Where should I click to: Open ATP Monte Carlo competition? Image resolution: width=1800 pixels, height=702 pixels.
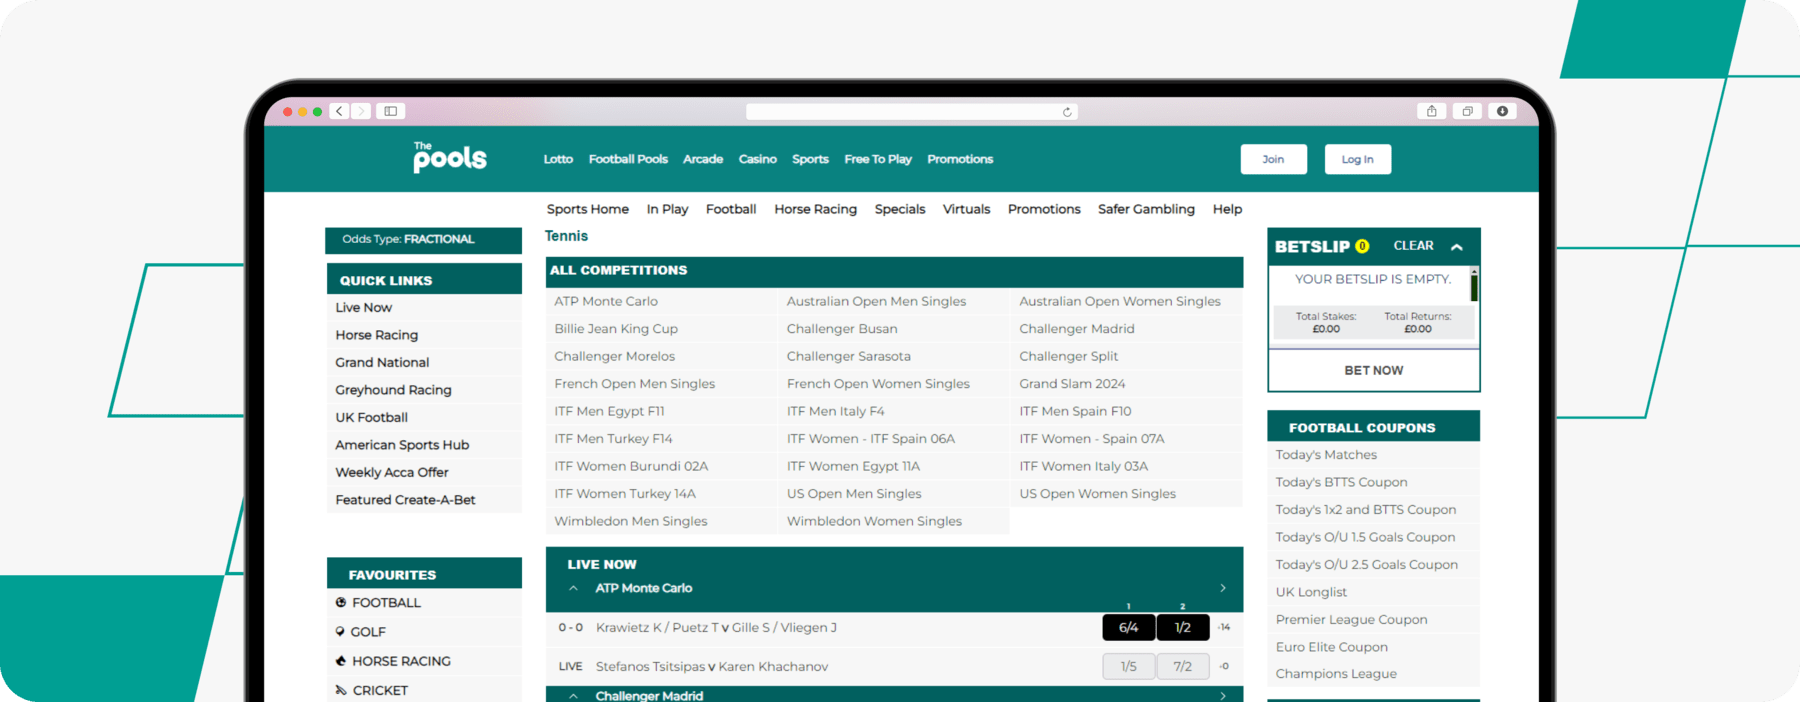click(x=606, y=301)
